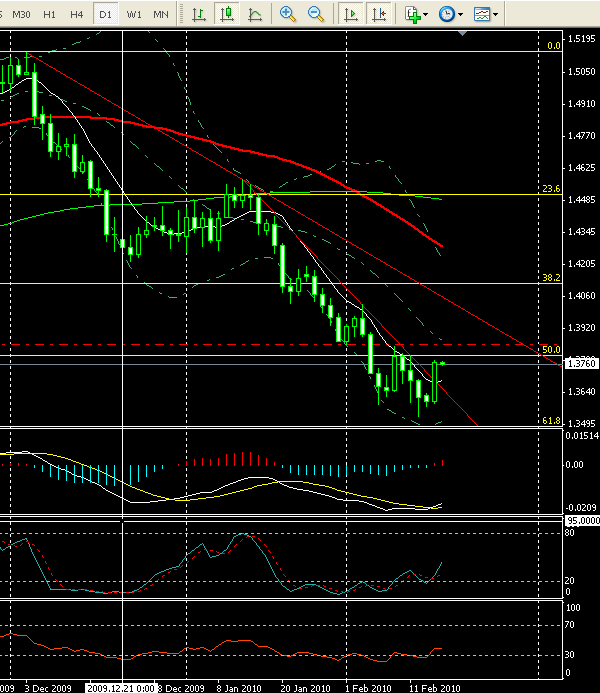Select the Fibonacci 38.2 level label

(x=551, y=278)
